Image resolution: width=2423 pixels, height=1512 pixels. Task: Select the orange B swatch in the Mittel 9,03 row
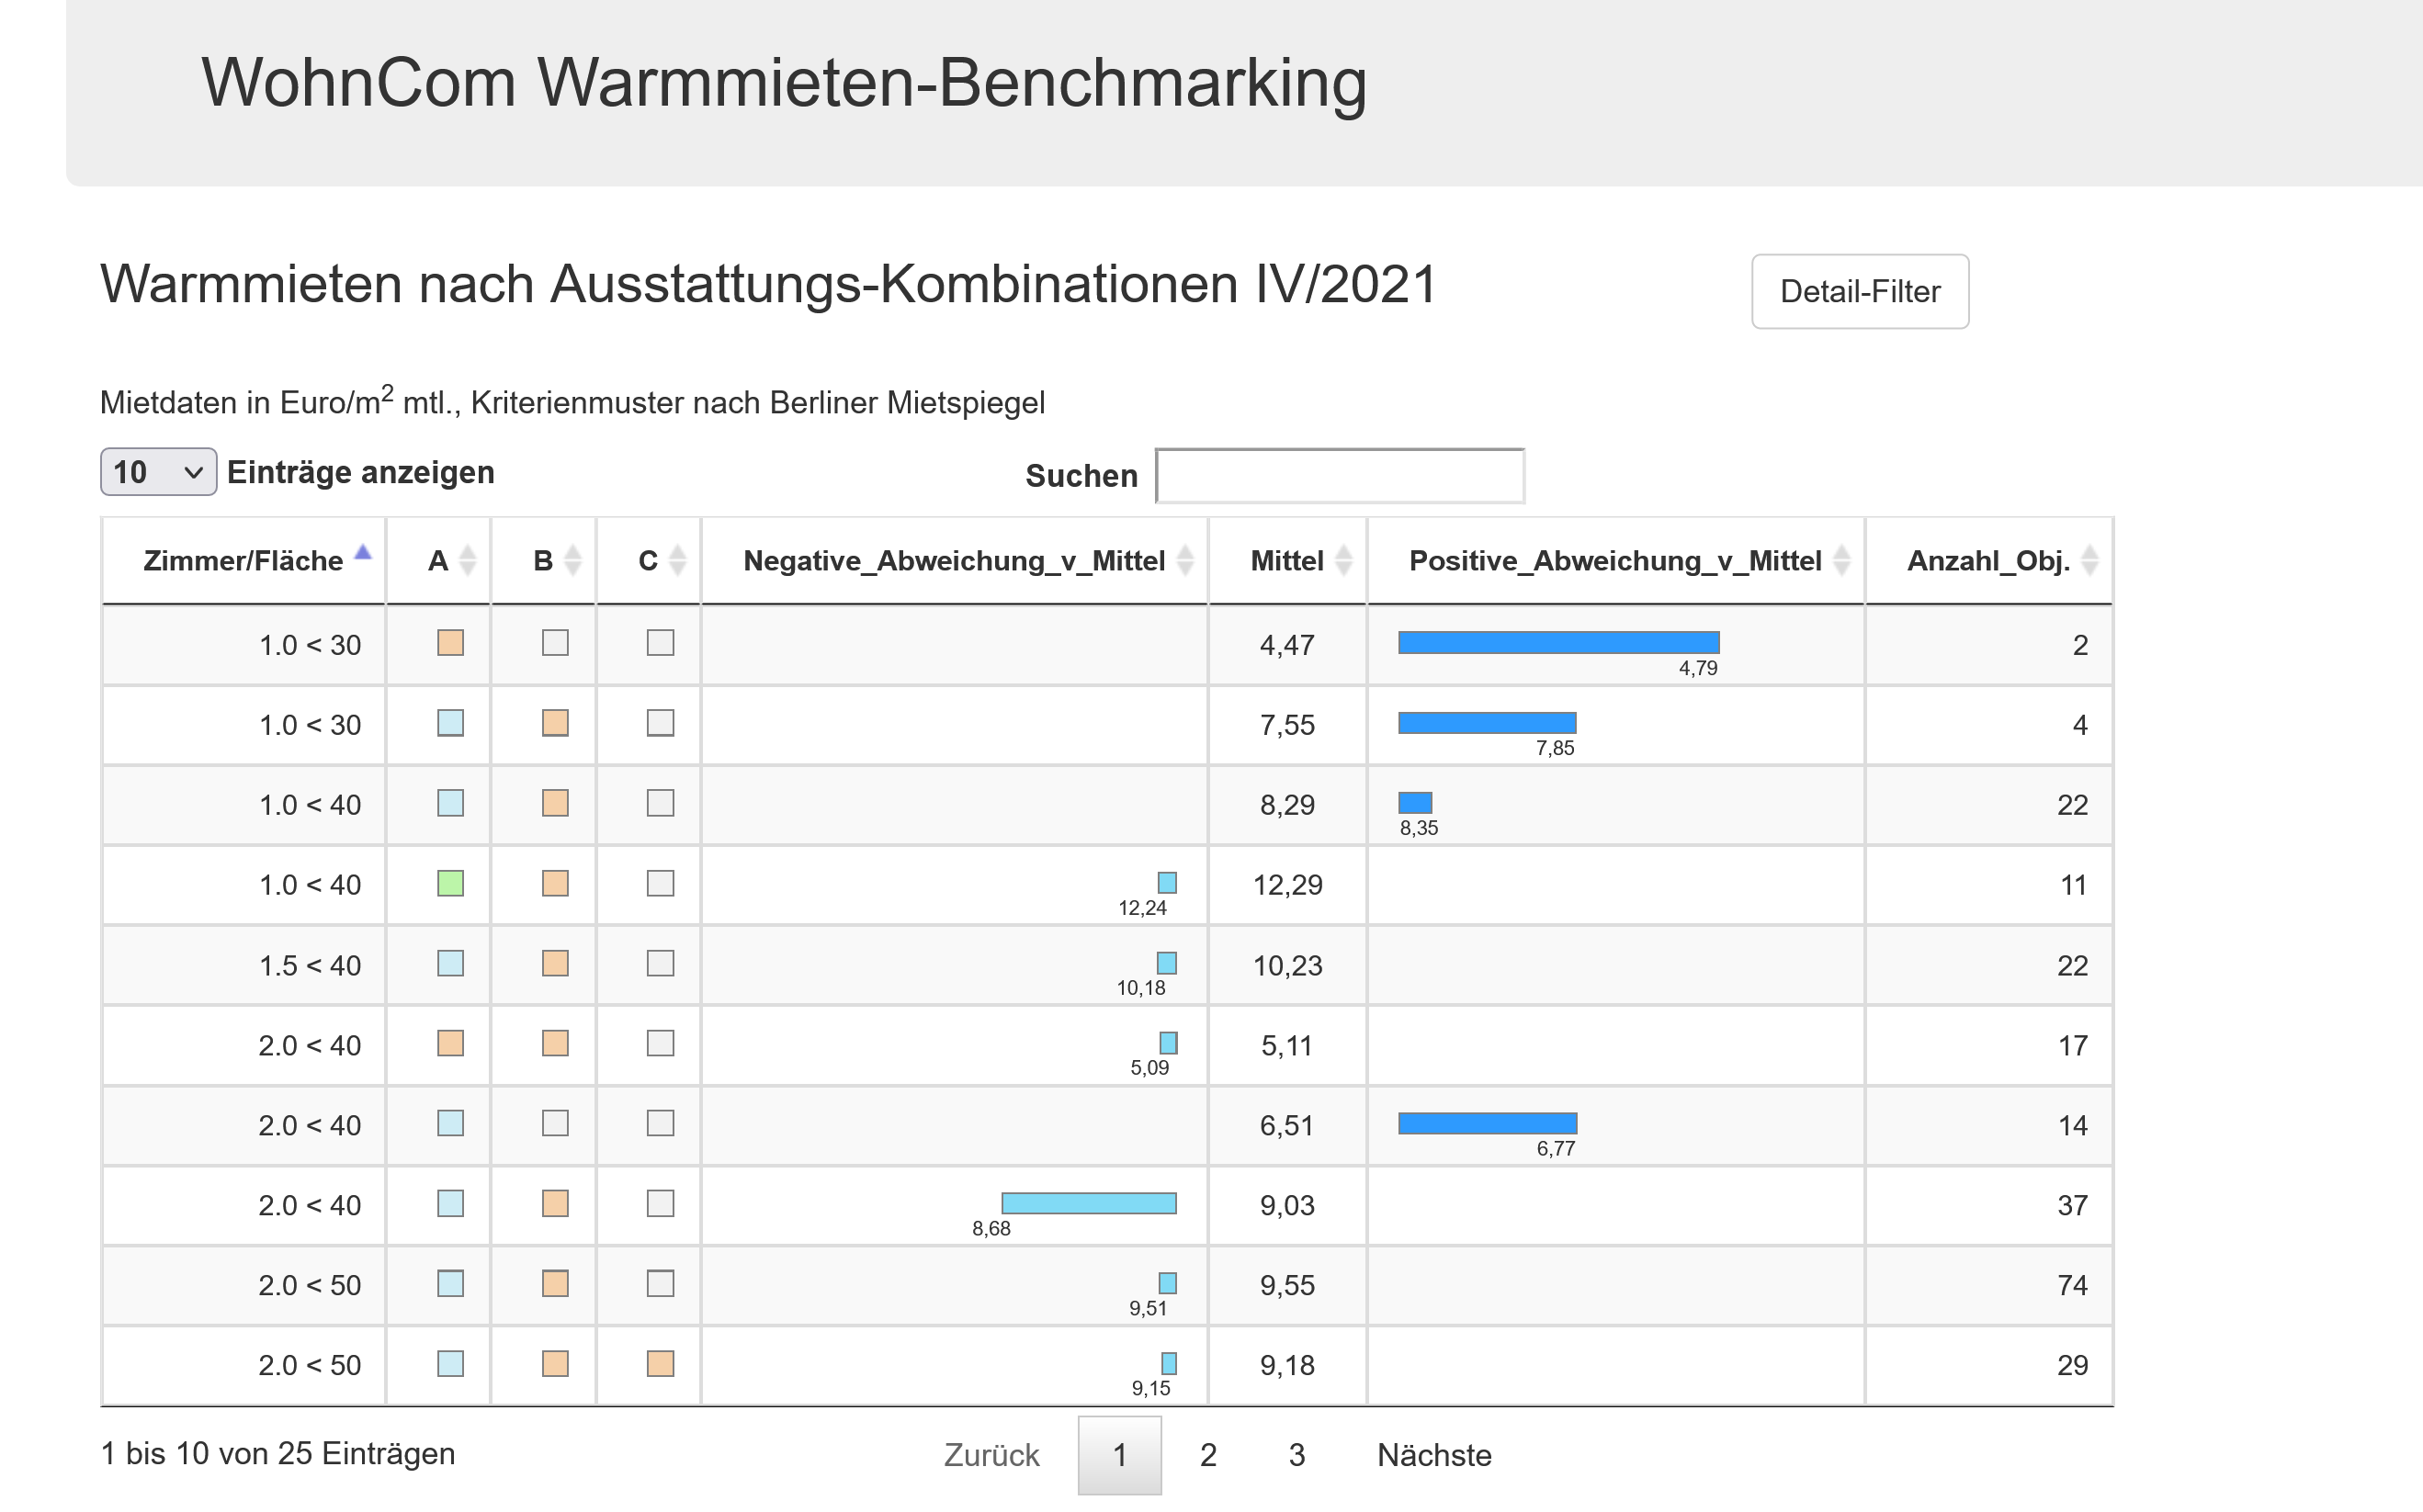pyautogui.click(x=556, y=1203)
